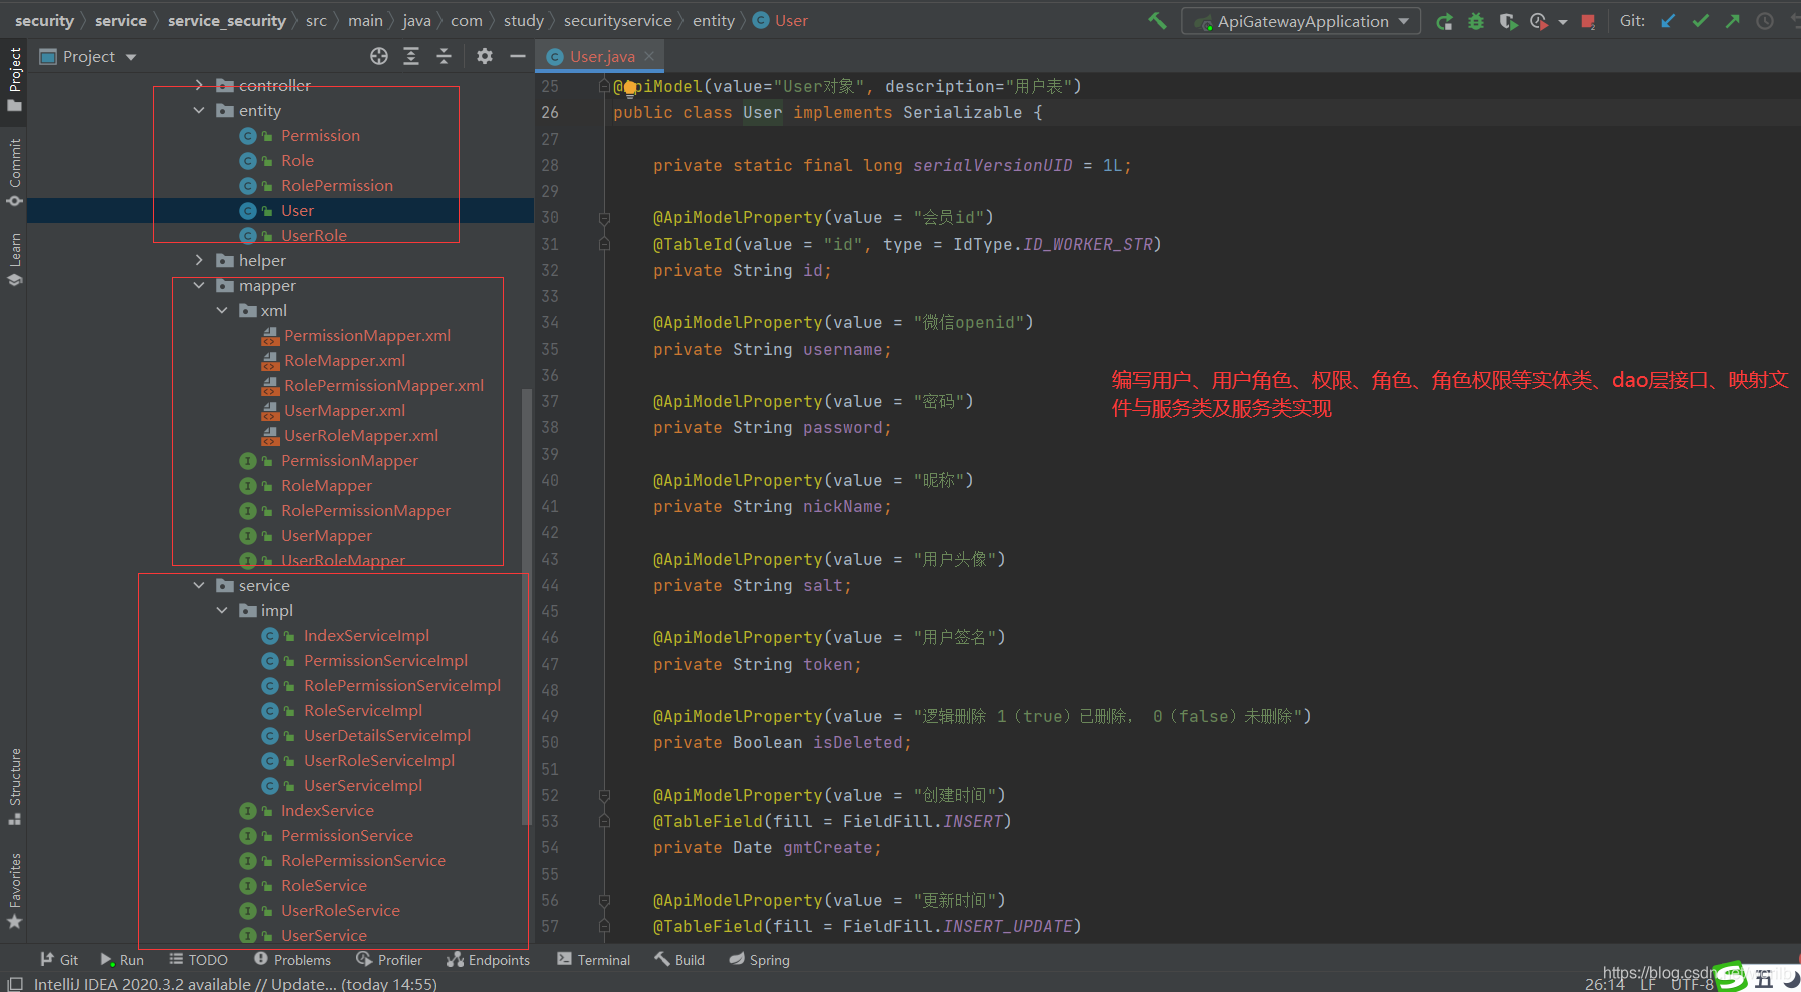Image resolution: width=1801 pixels, height=992 pixels.
Task: Open profiler run options dropdown arrow
Action: click(x=1562, y=22)
